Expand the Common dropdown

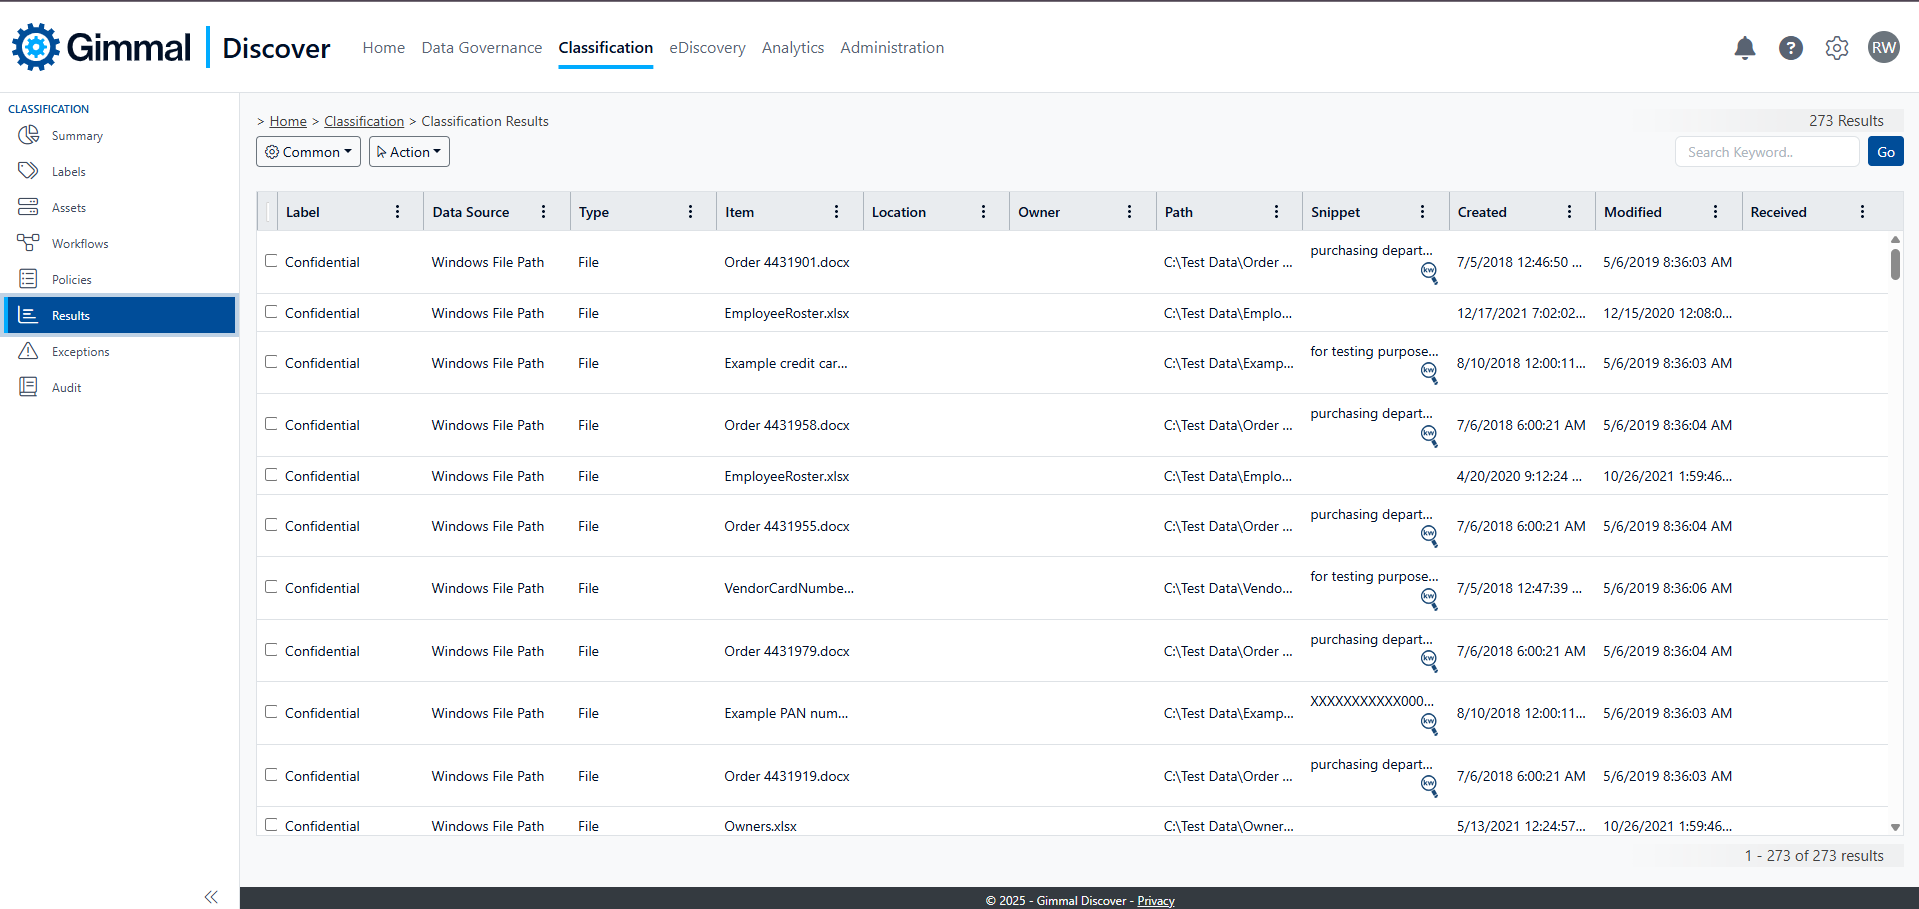click(308, 152)
